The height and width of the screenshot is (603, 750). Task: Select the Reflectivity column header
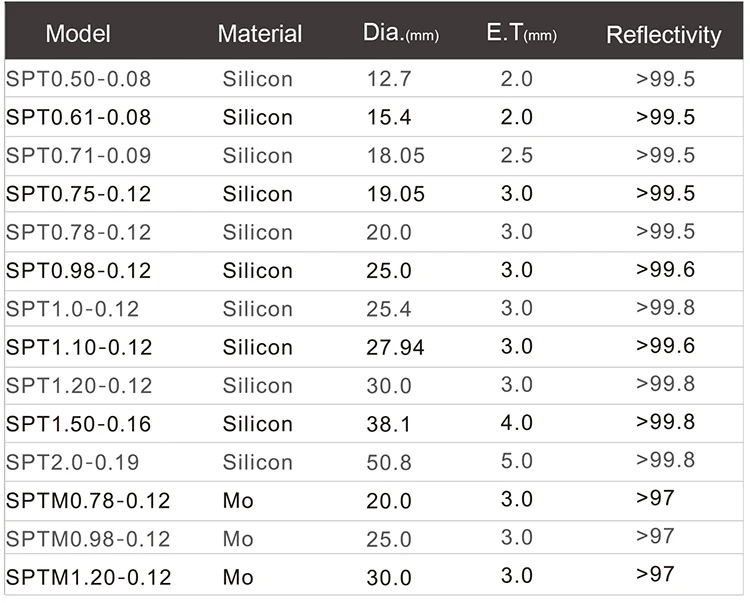(663, 35)
